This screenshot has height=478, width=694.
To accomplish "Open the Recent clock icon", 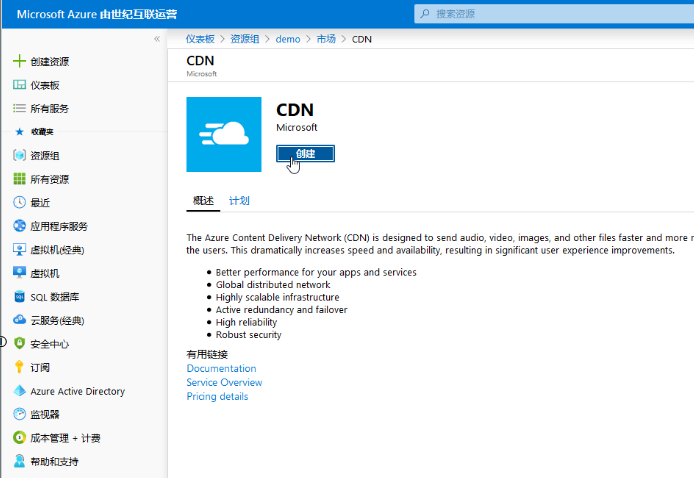I will pyautogui.click(x=19, y=202).
